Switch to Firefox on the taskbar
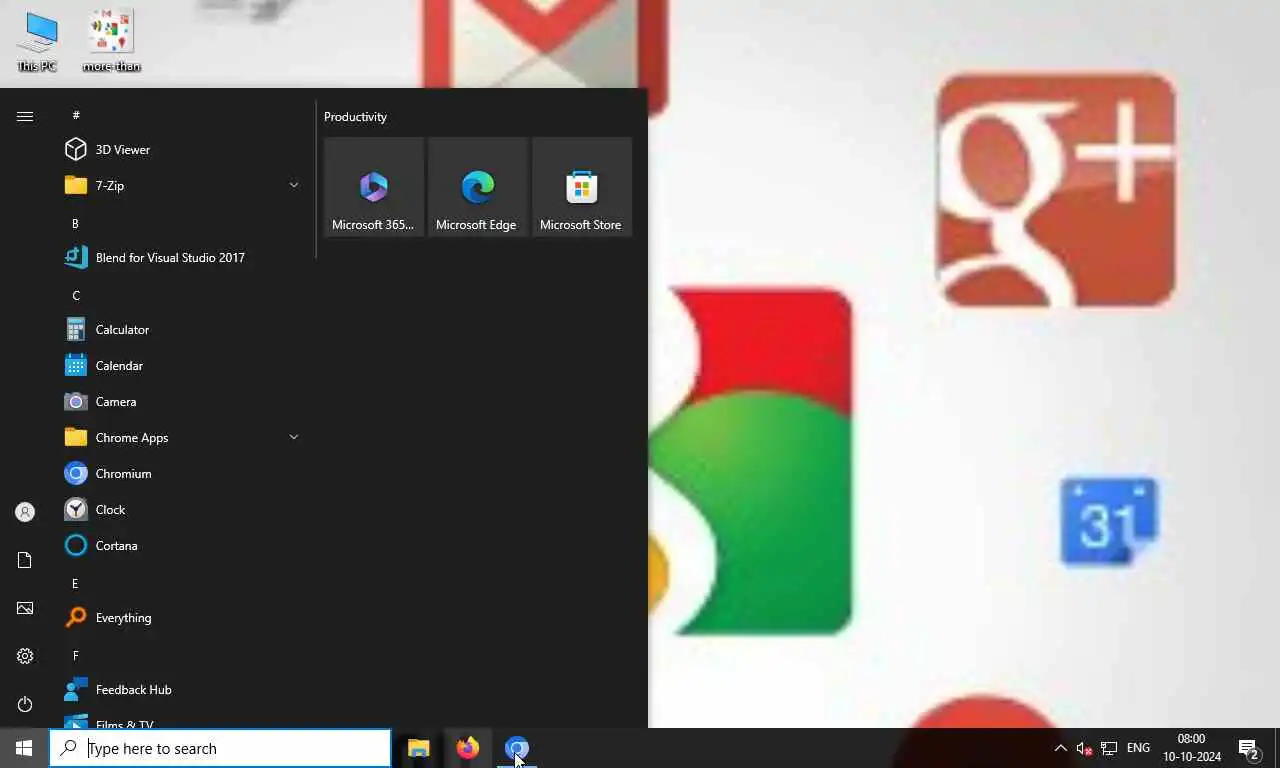The image size is (1280, 768). coord(467,748)
